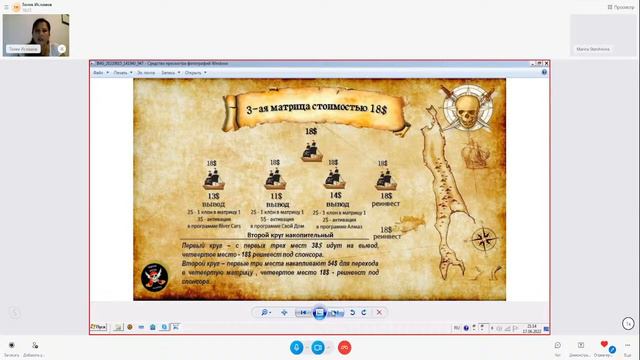Click the mute indicator on the video thumbnail
Image resolution: width=640 pixels, height=360 pixels.
[x=62, y=49]
